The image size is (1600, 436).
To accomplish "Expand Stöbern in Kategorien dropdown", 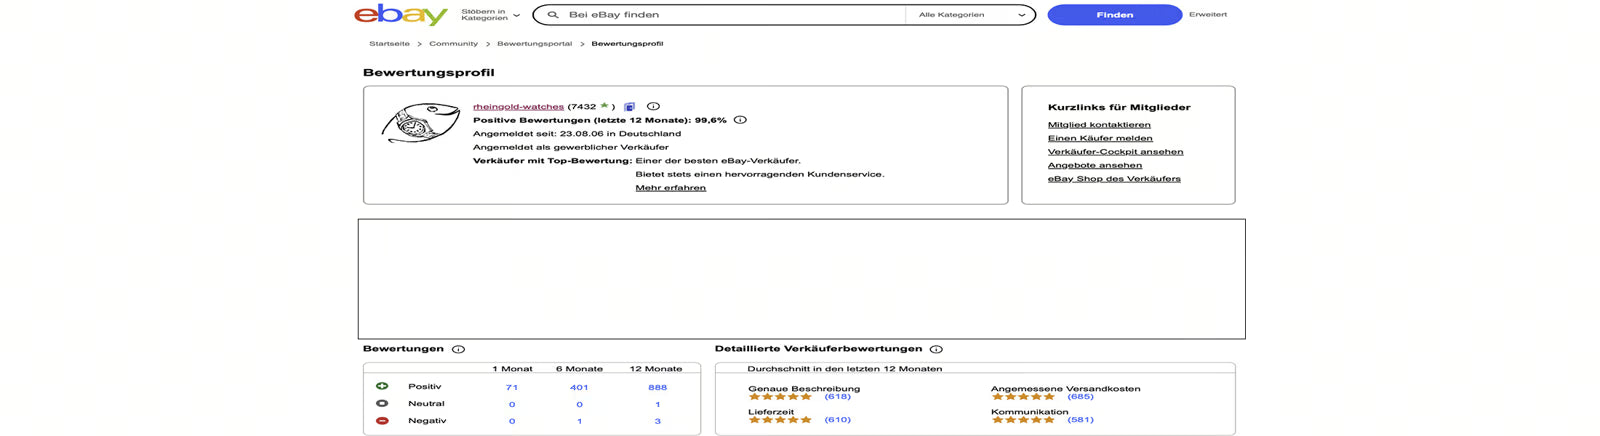I will pyautogui.click(x=490, y=15).
